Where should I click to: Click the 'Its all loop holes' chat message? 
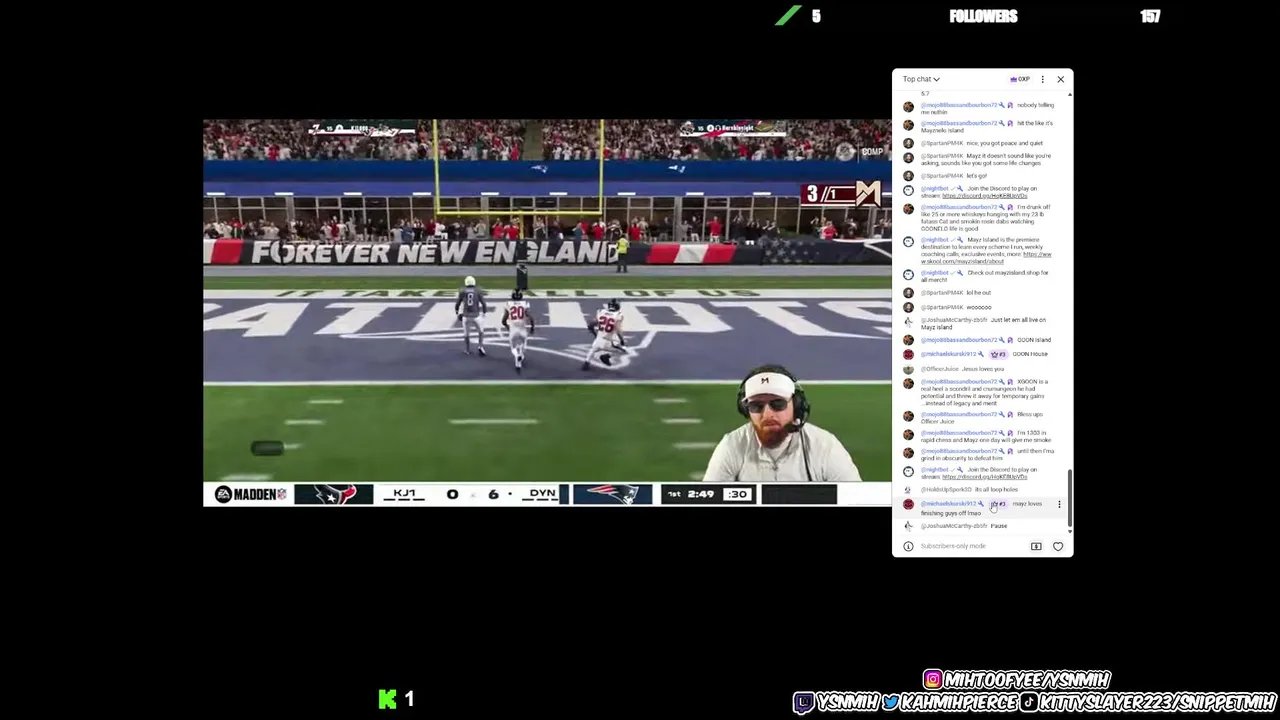coord(996,490)
